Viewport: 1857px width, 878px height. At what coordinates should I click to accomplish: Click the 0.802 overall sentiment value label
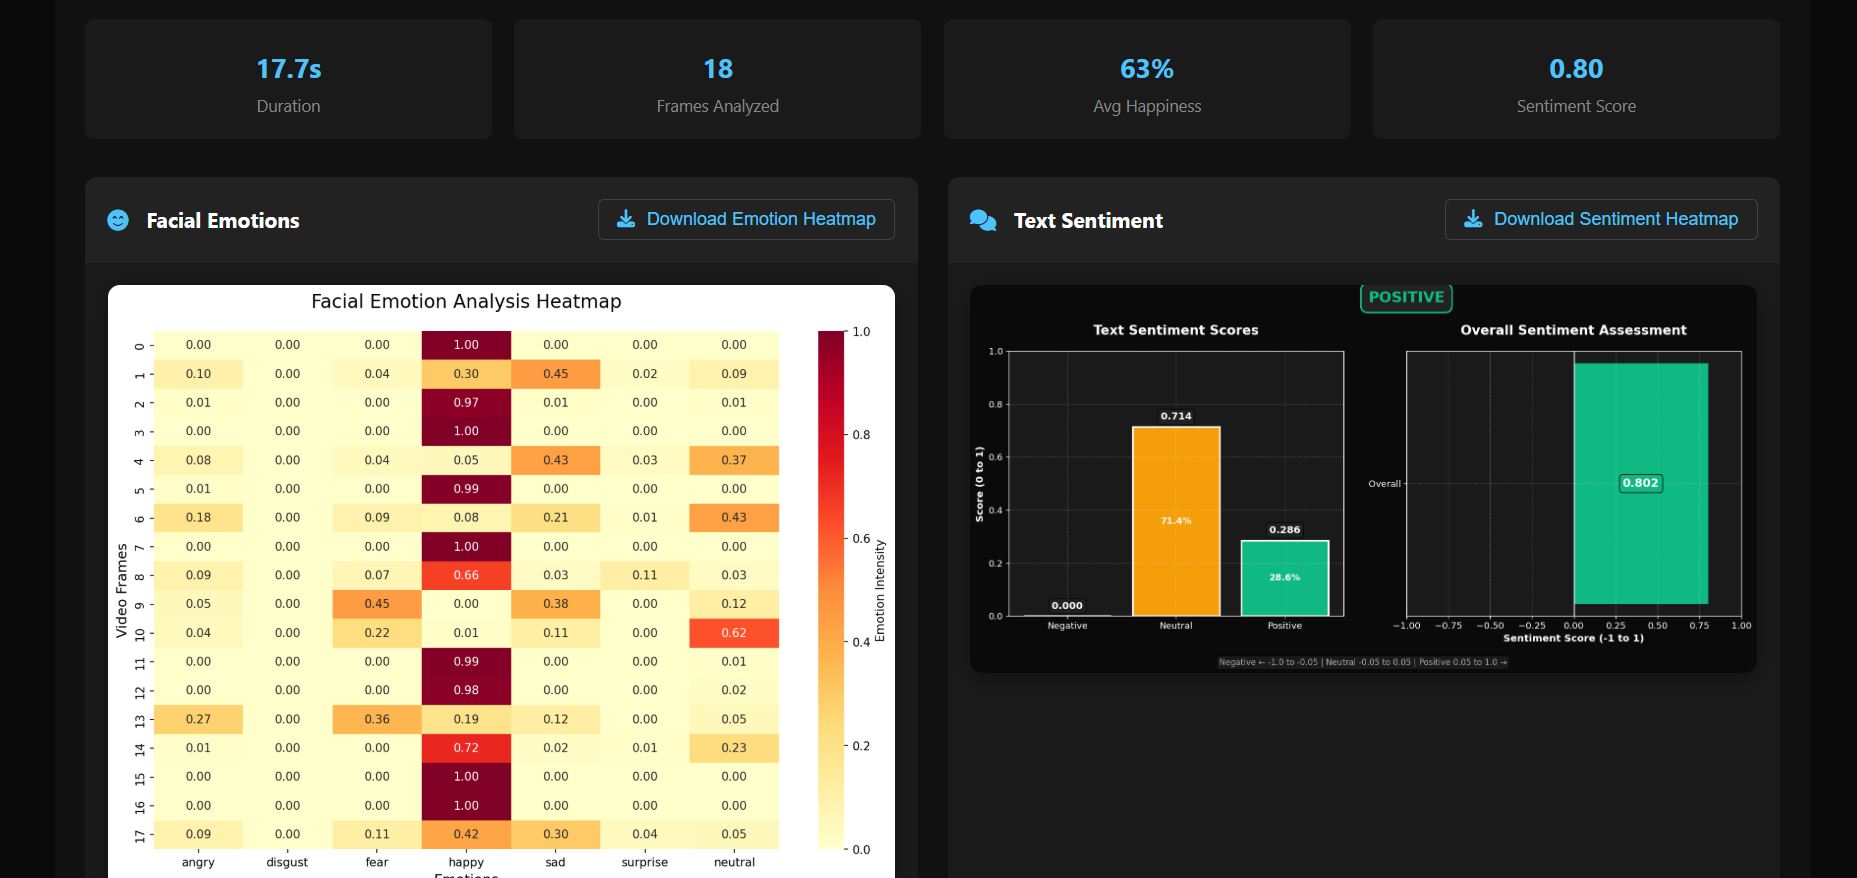point(1640,483)
